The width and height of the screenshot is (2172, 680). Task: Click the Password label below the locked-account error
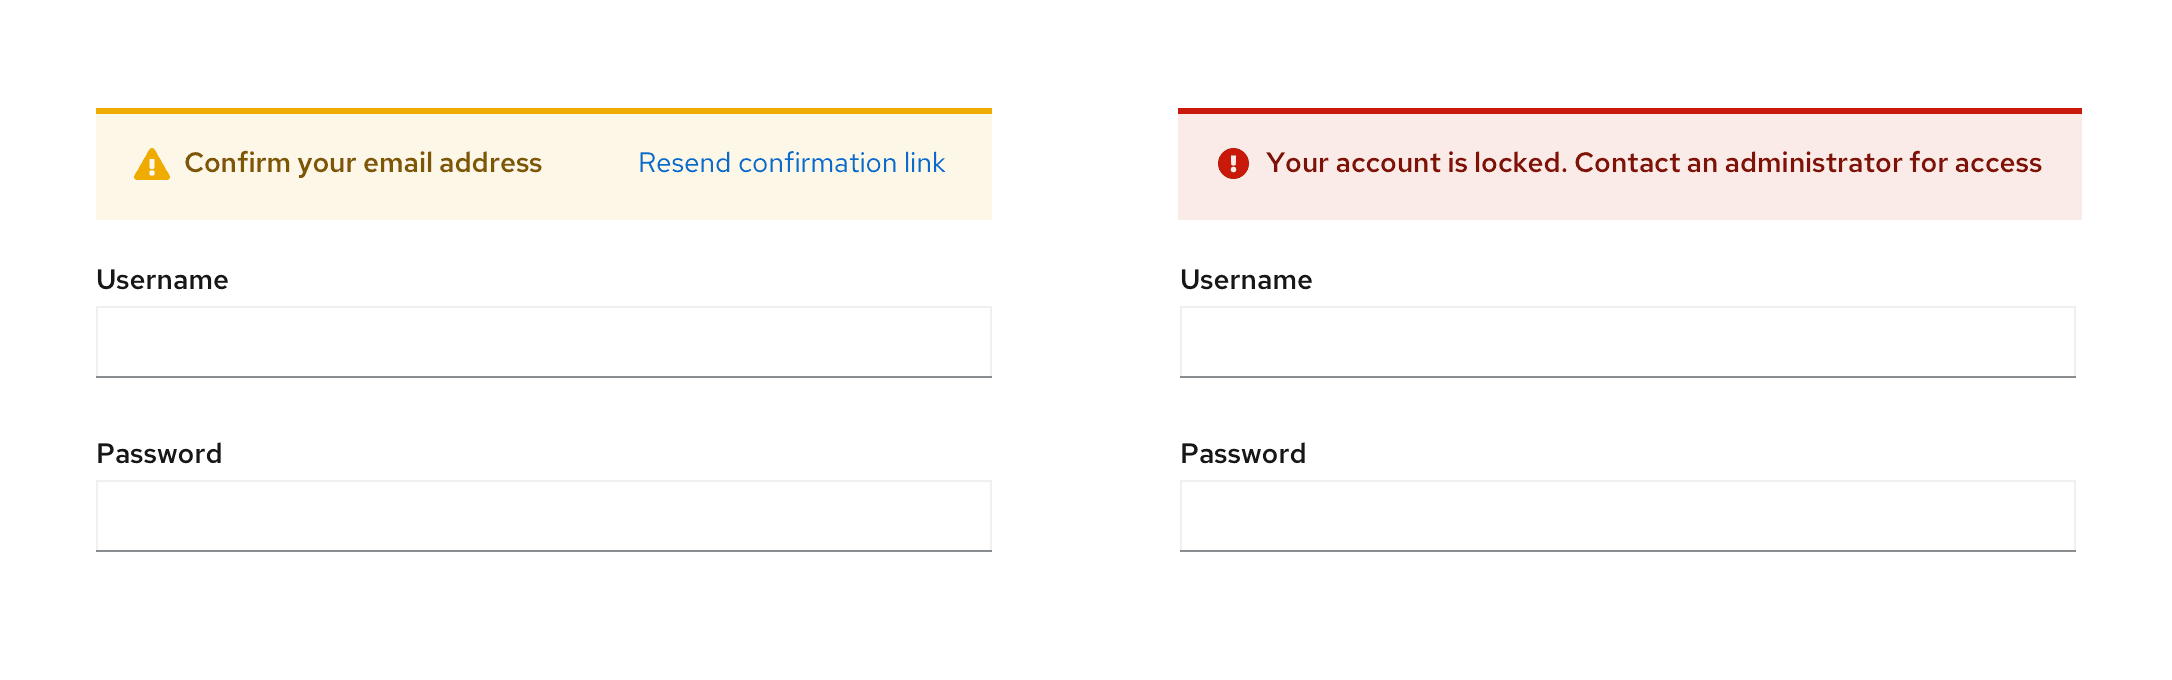pyautogui.click(x=1243, y=454)
